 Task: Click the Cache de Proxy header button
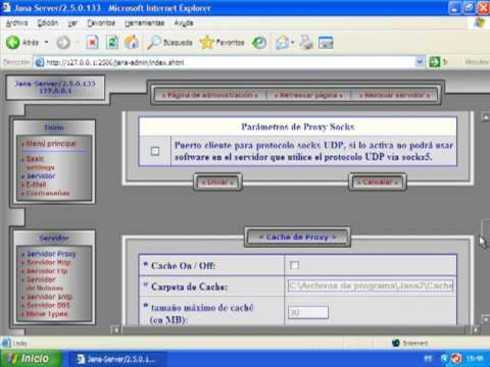point(297,237)
